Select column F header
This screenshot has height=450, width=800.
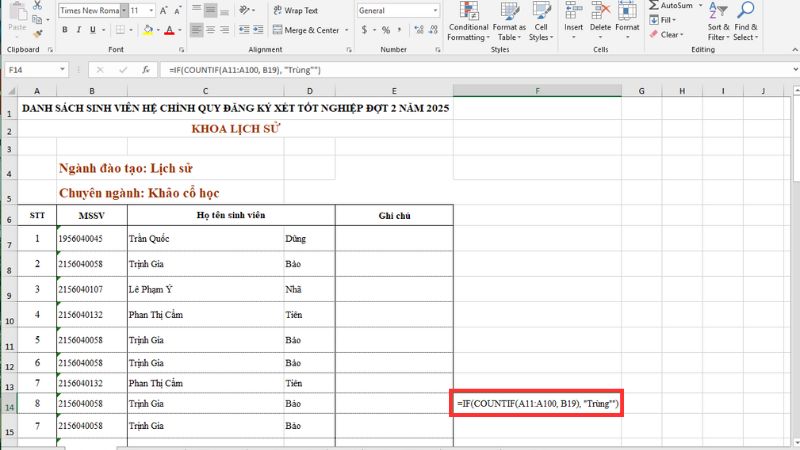tap(537, 91)
